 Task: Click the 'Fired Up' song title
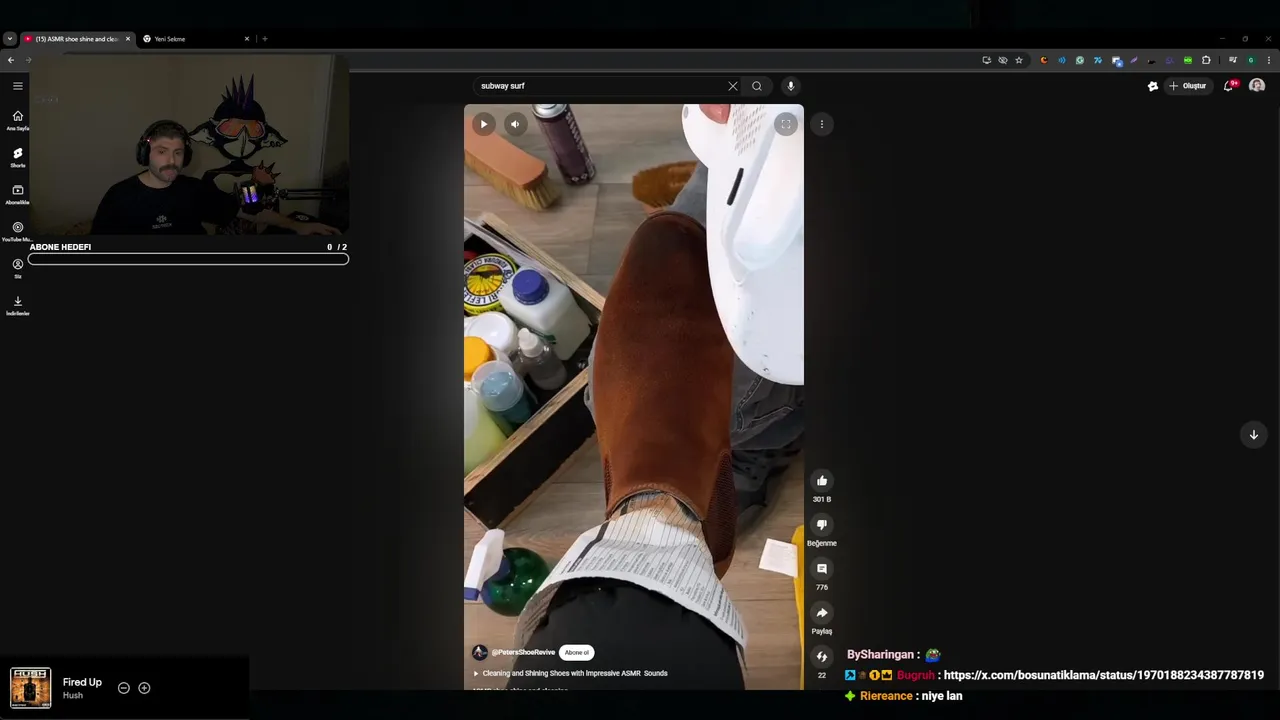click(x=82, y=682)
